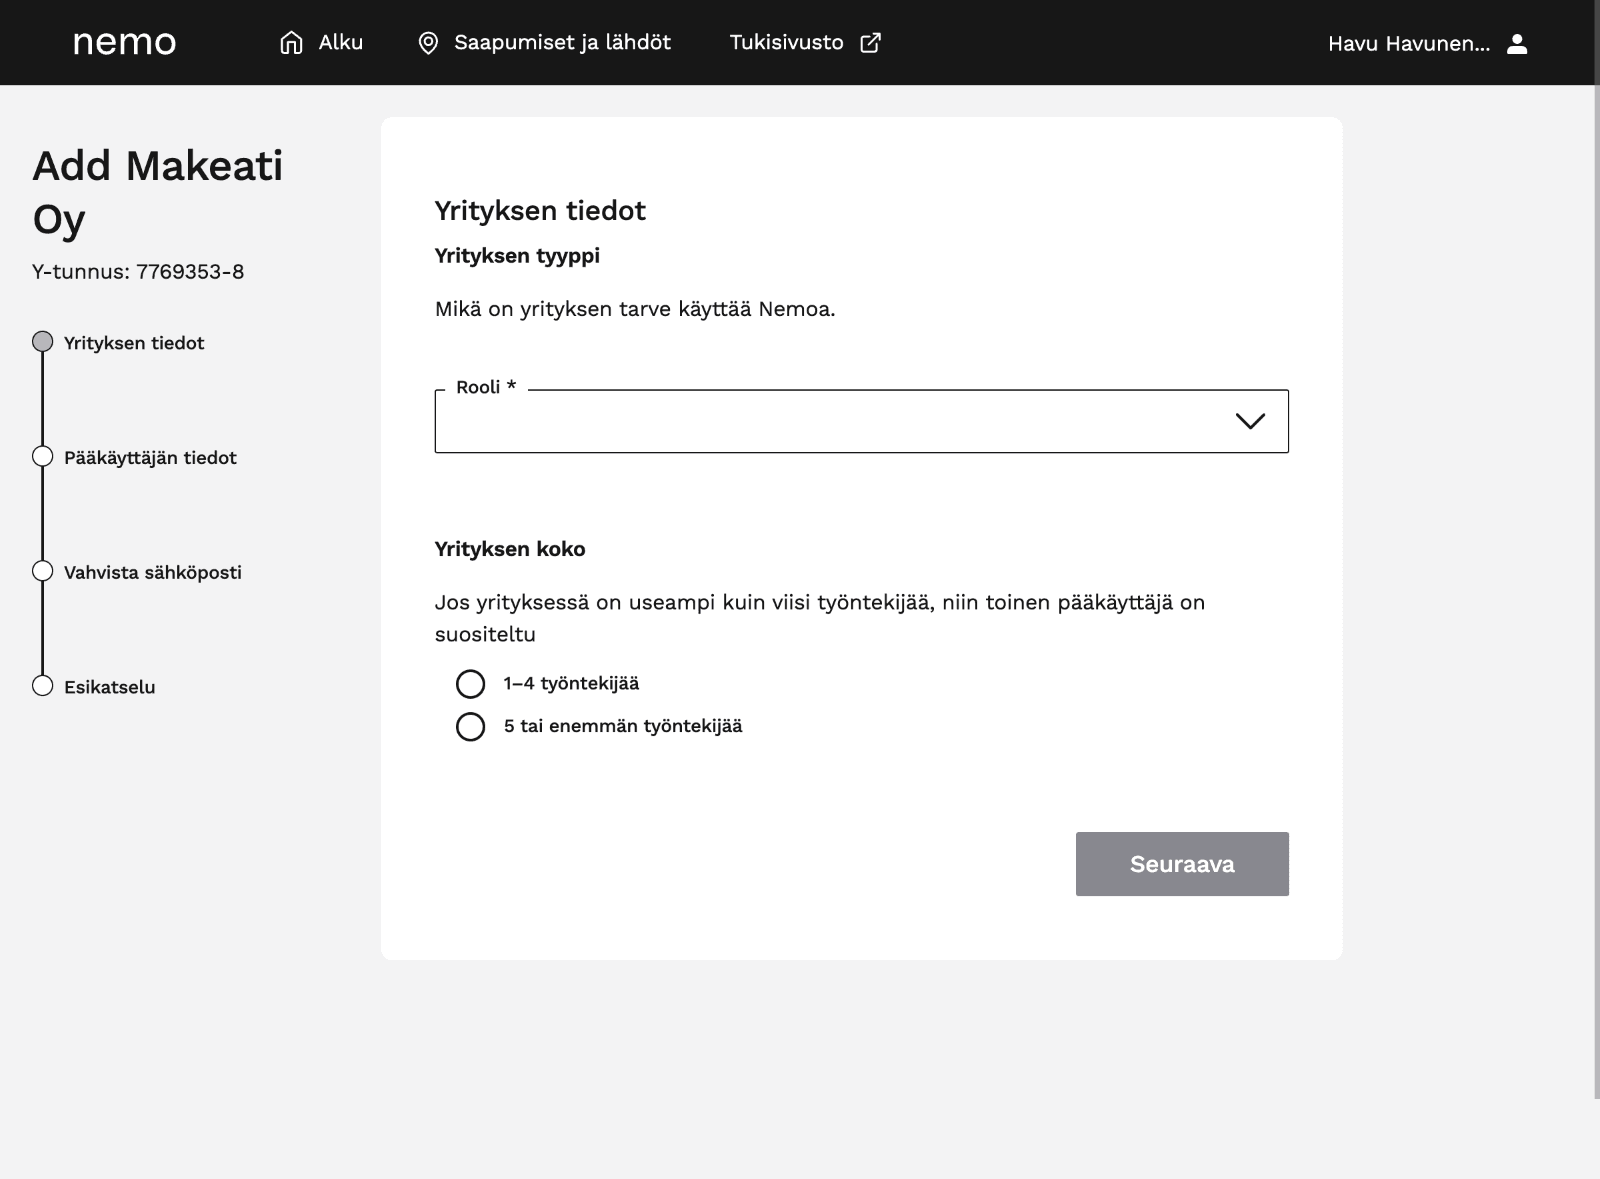1600x1179 pixels.
Task: Open the user profile icon
Action: [x=1517, y=44]
